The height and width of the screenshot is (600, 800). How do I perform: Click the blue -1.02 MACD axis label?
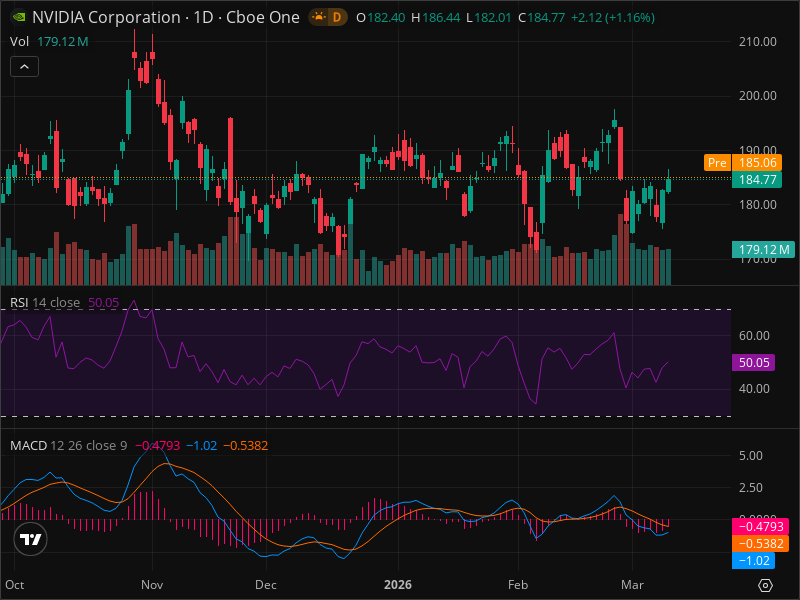tap(754, 561)
